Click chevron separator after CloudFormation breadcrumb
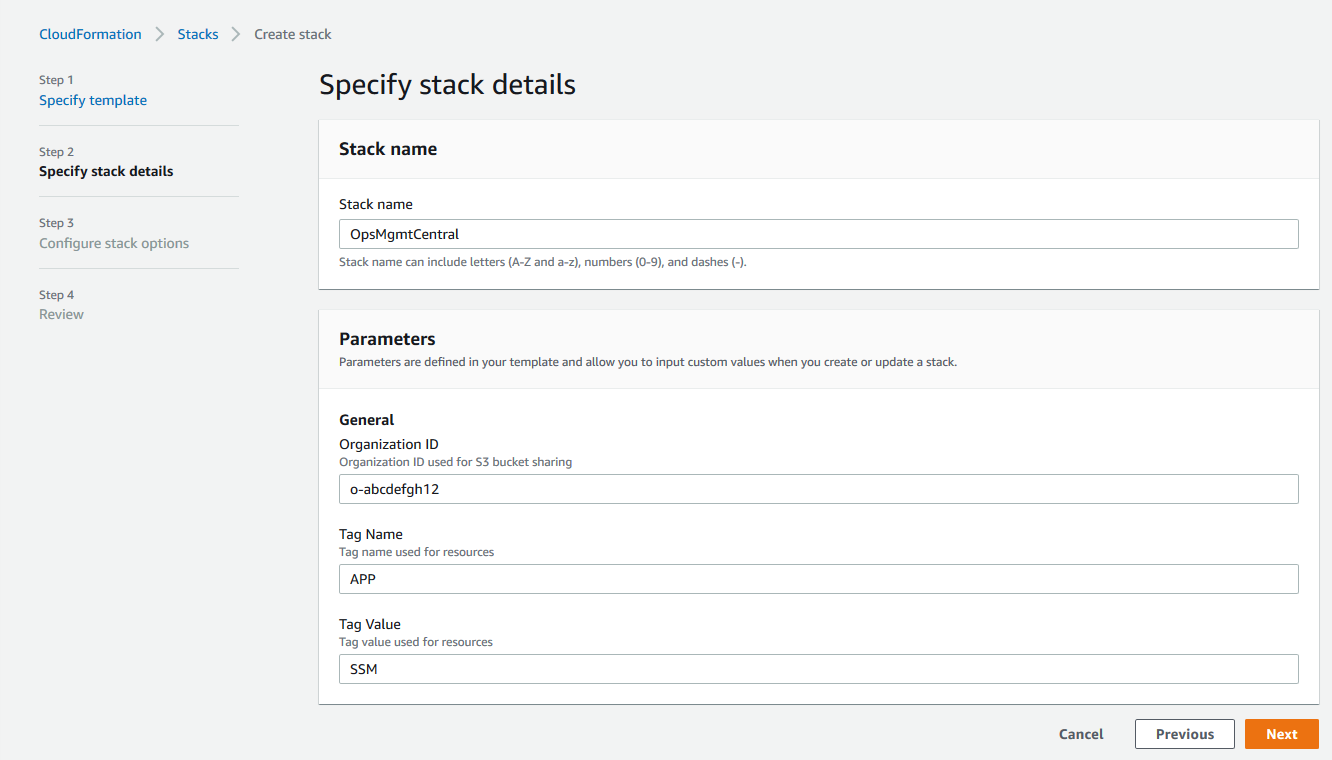Screen dimensions: 1332x760 (160, 34)
